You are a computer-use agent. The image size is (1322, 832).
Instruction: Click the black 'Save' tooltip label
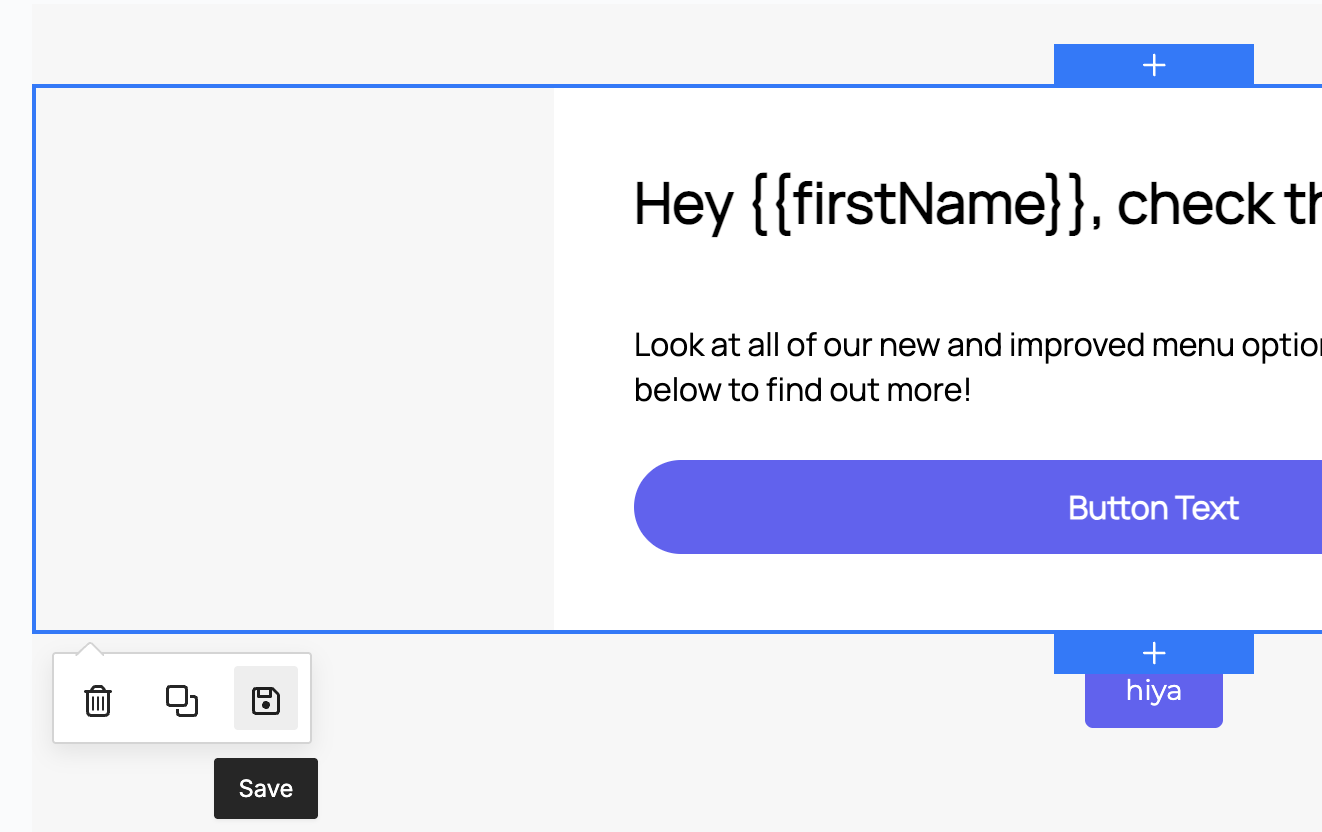(266, 788)
